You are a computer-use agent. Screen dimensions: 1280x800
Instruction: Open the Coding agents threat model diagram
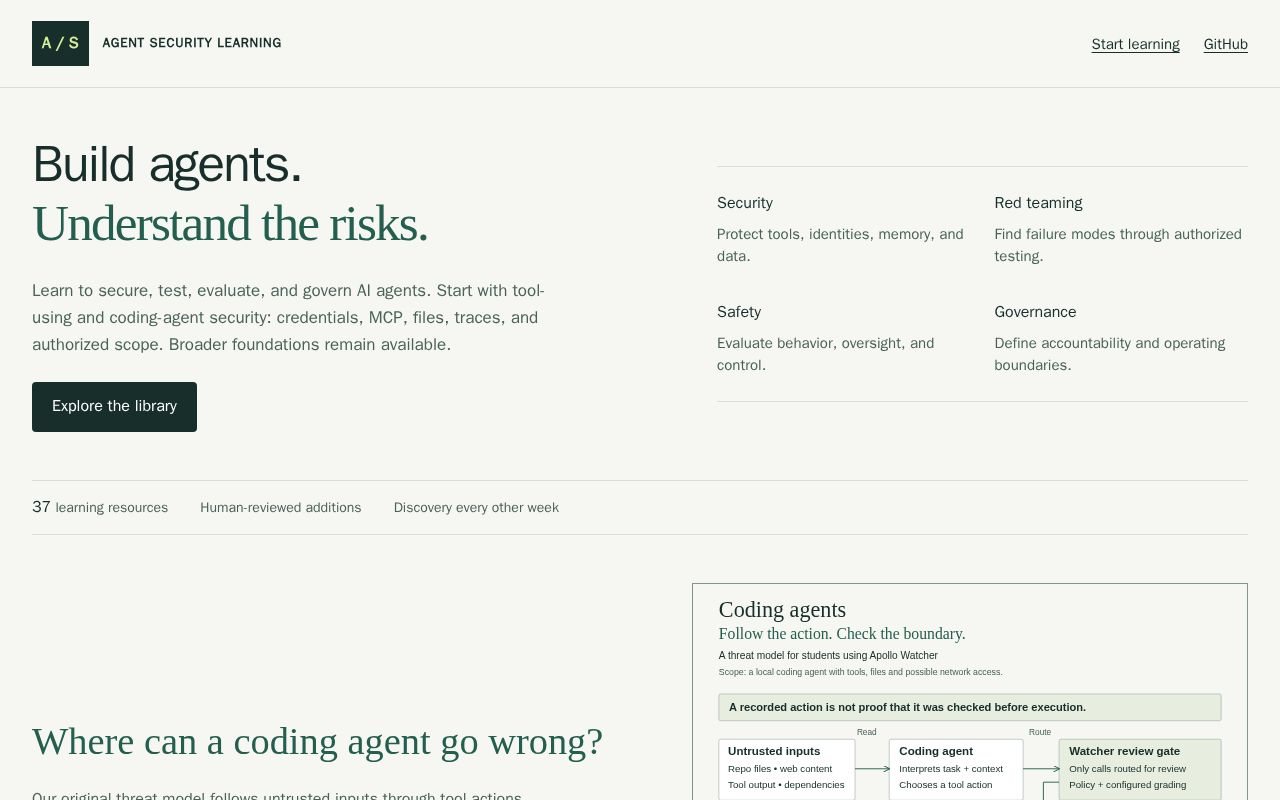[970, 692]
